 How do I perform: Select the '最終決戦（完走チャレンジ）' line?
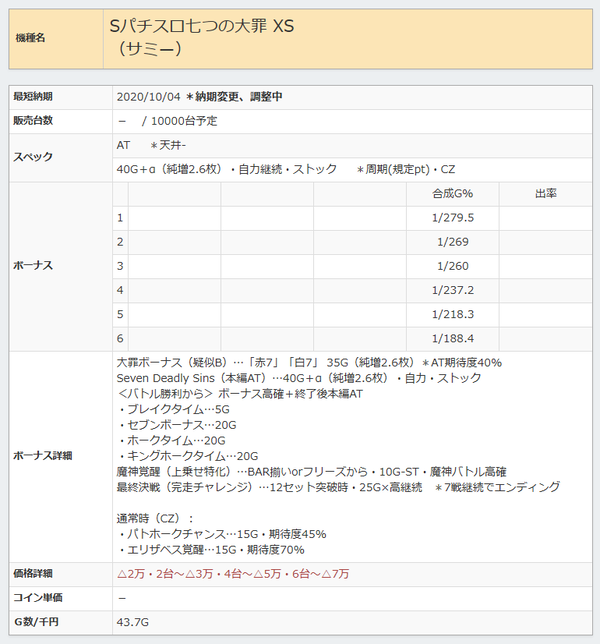pyautogui.click(x=338, y=488)
